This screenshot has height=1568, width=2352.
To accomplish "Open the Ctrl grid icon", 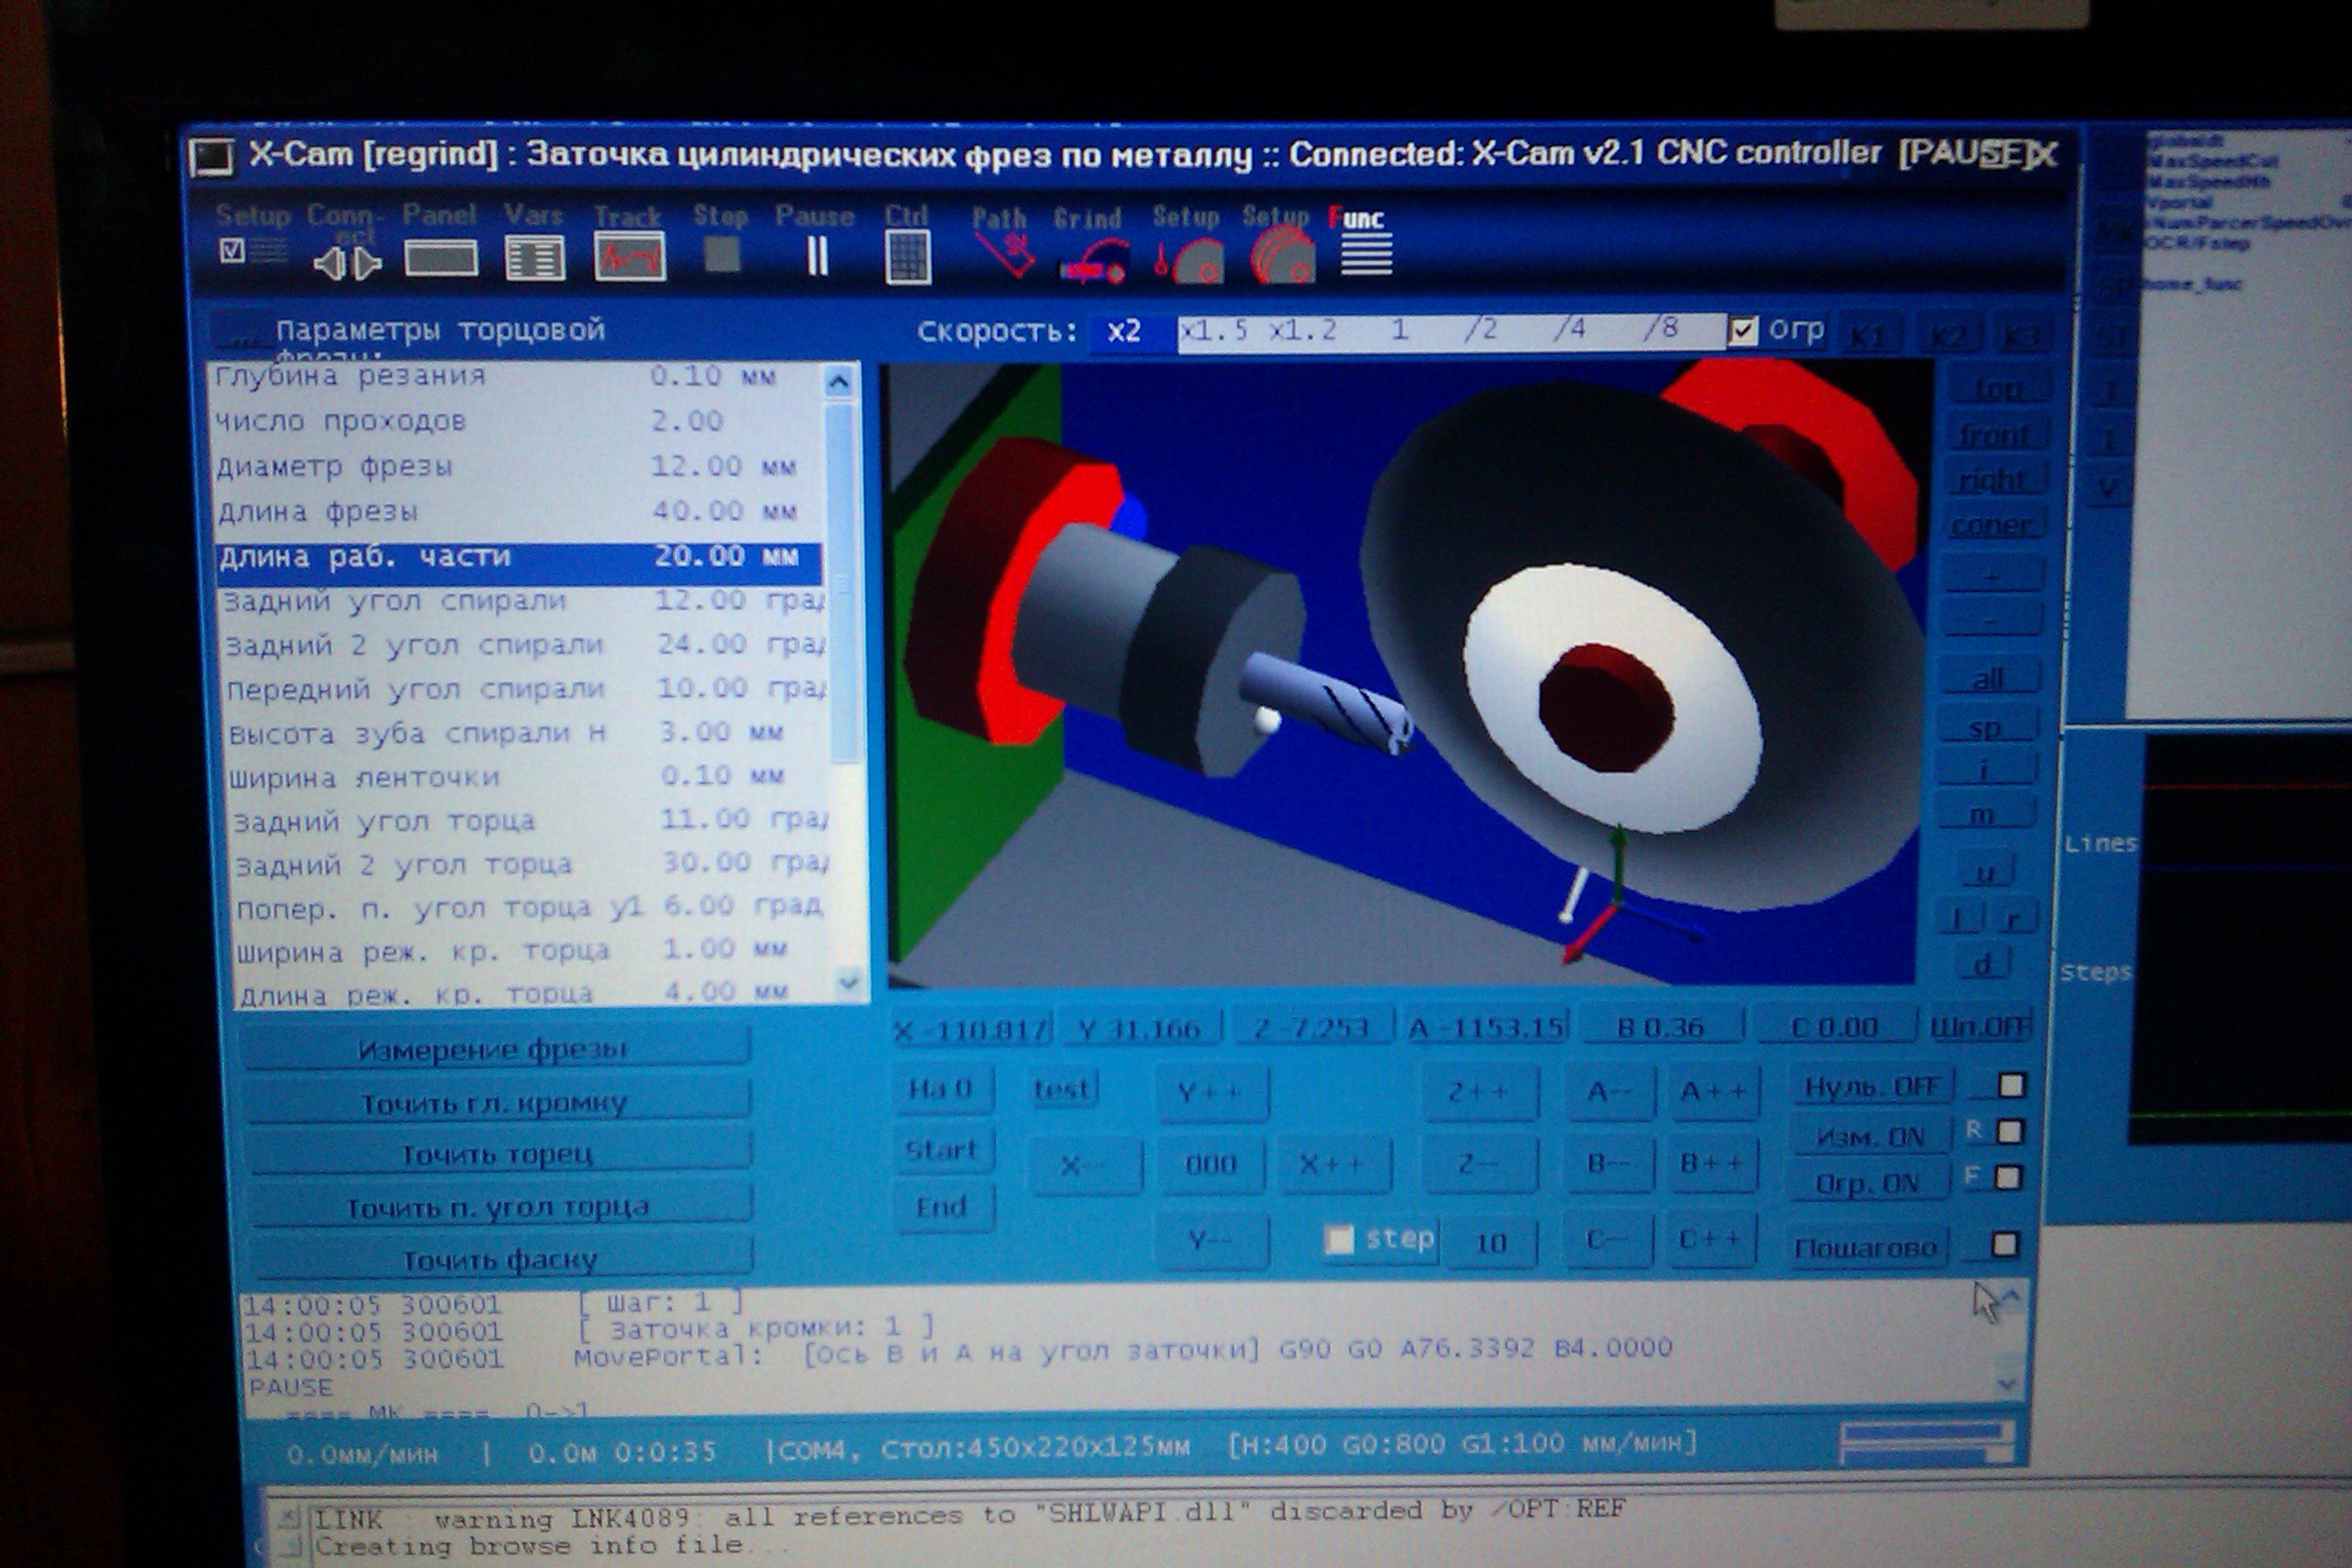I will pos(908,257).
